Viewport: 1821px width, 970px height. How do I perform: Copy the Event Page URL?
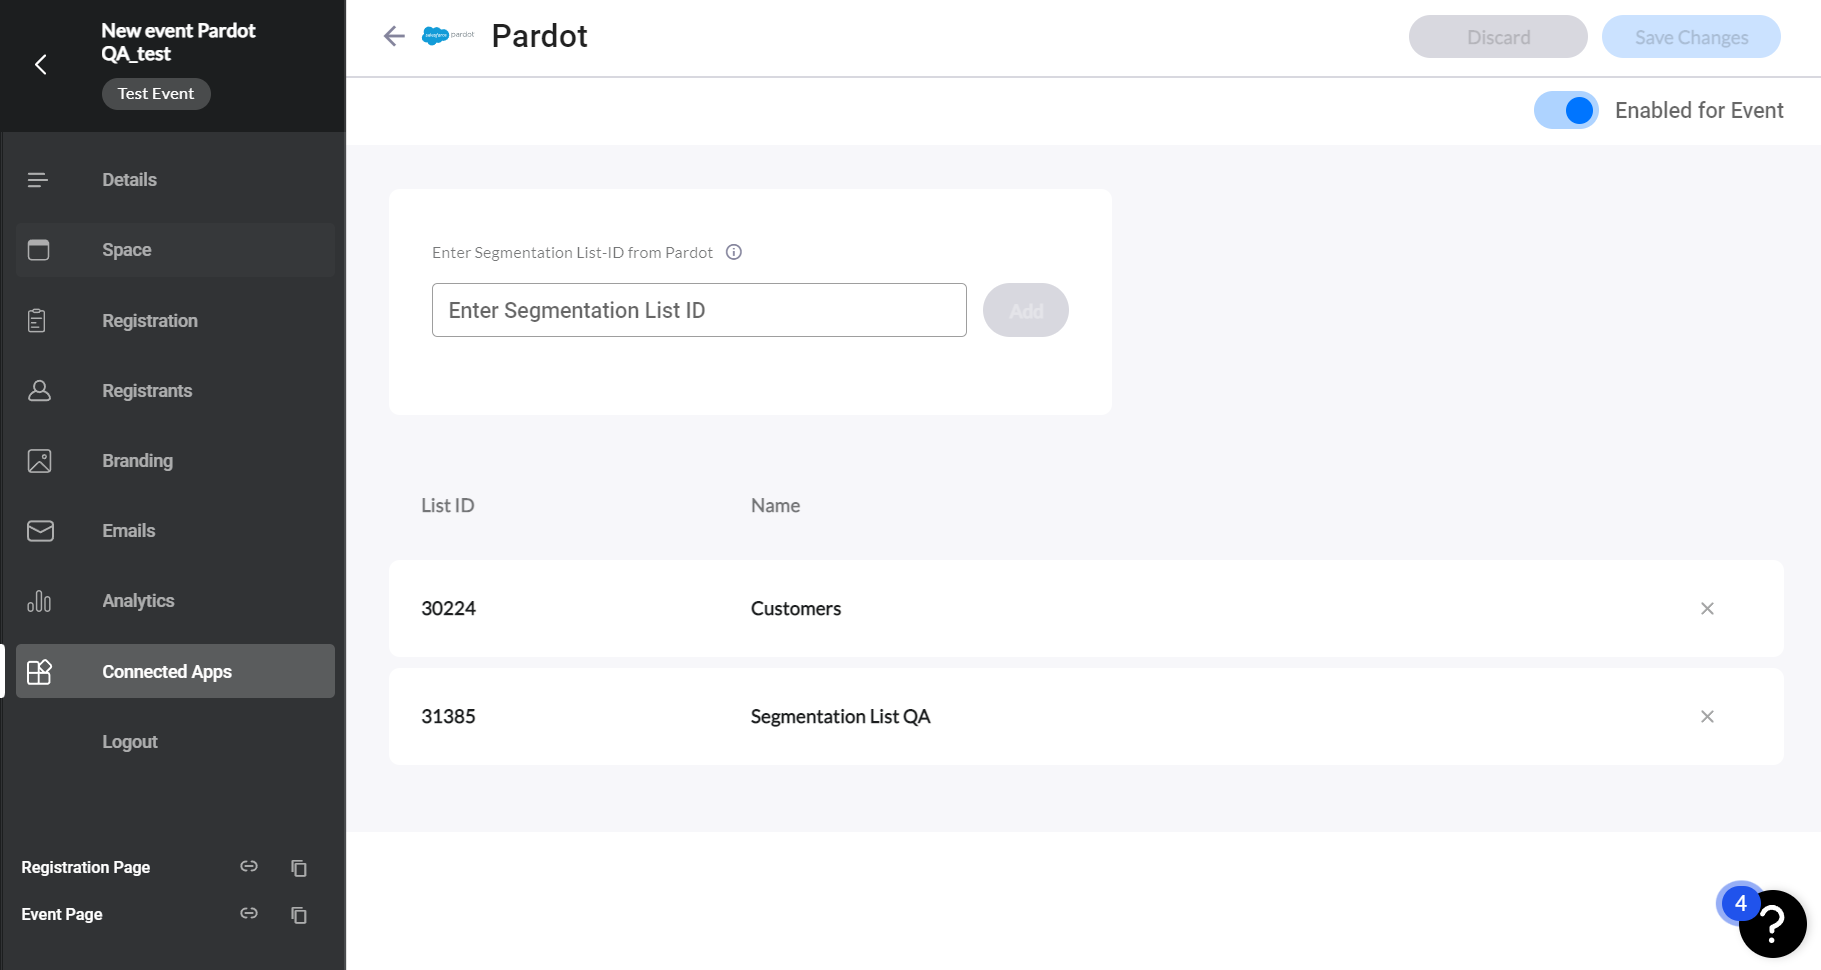point(299,915)
